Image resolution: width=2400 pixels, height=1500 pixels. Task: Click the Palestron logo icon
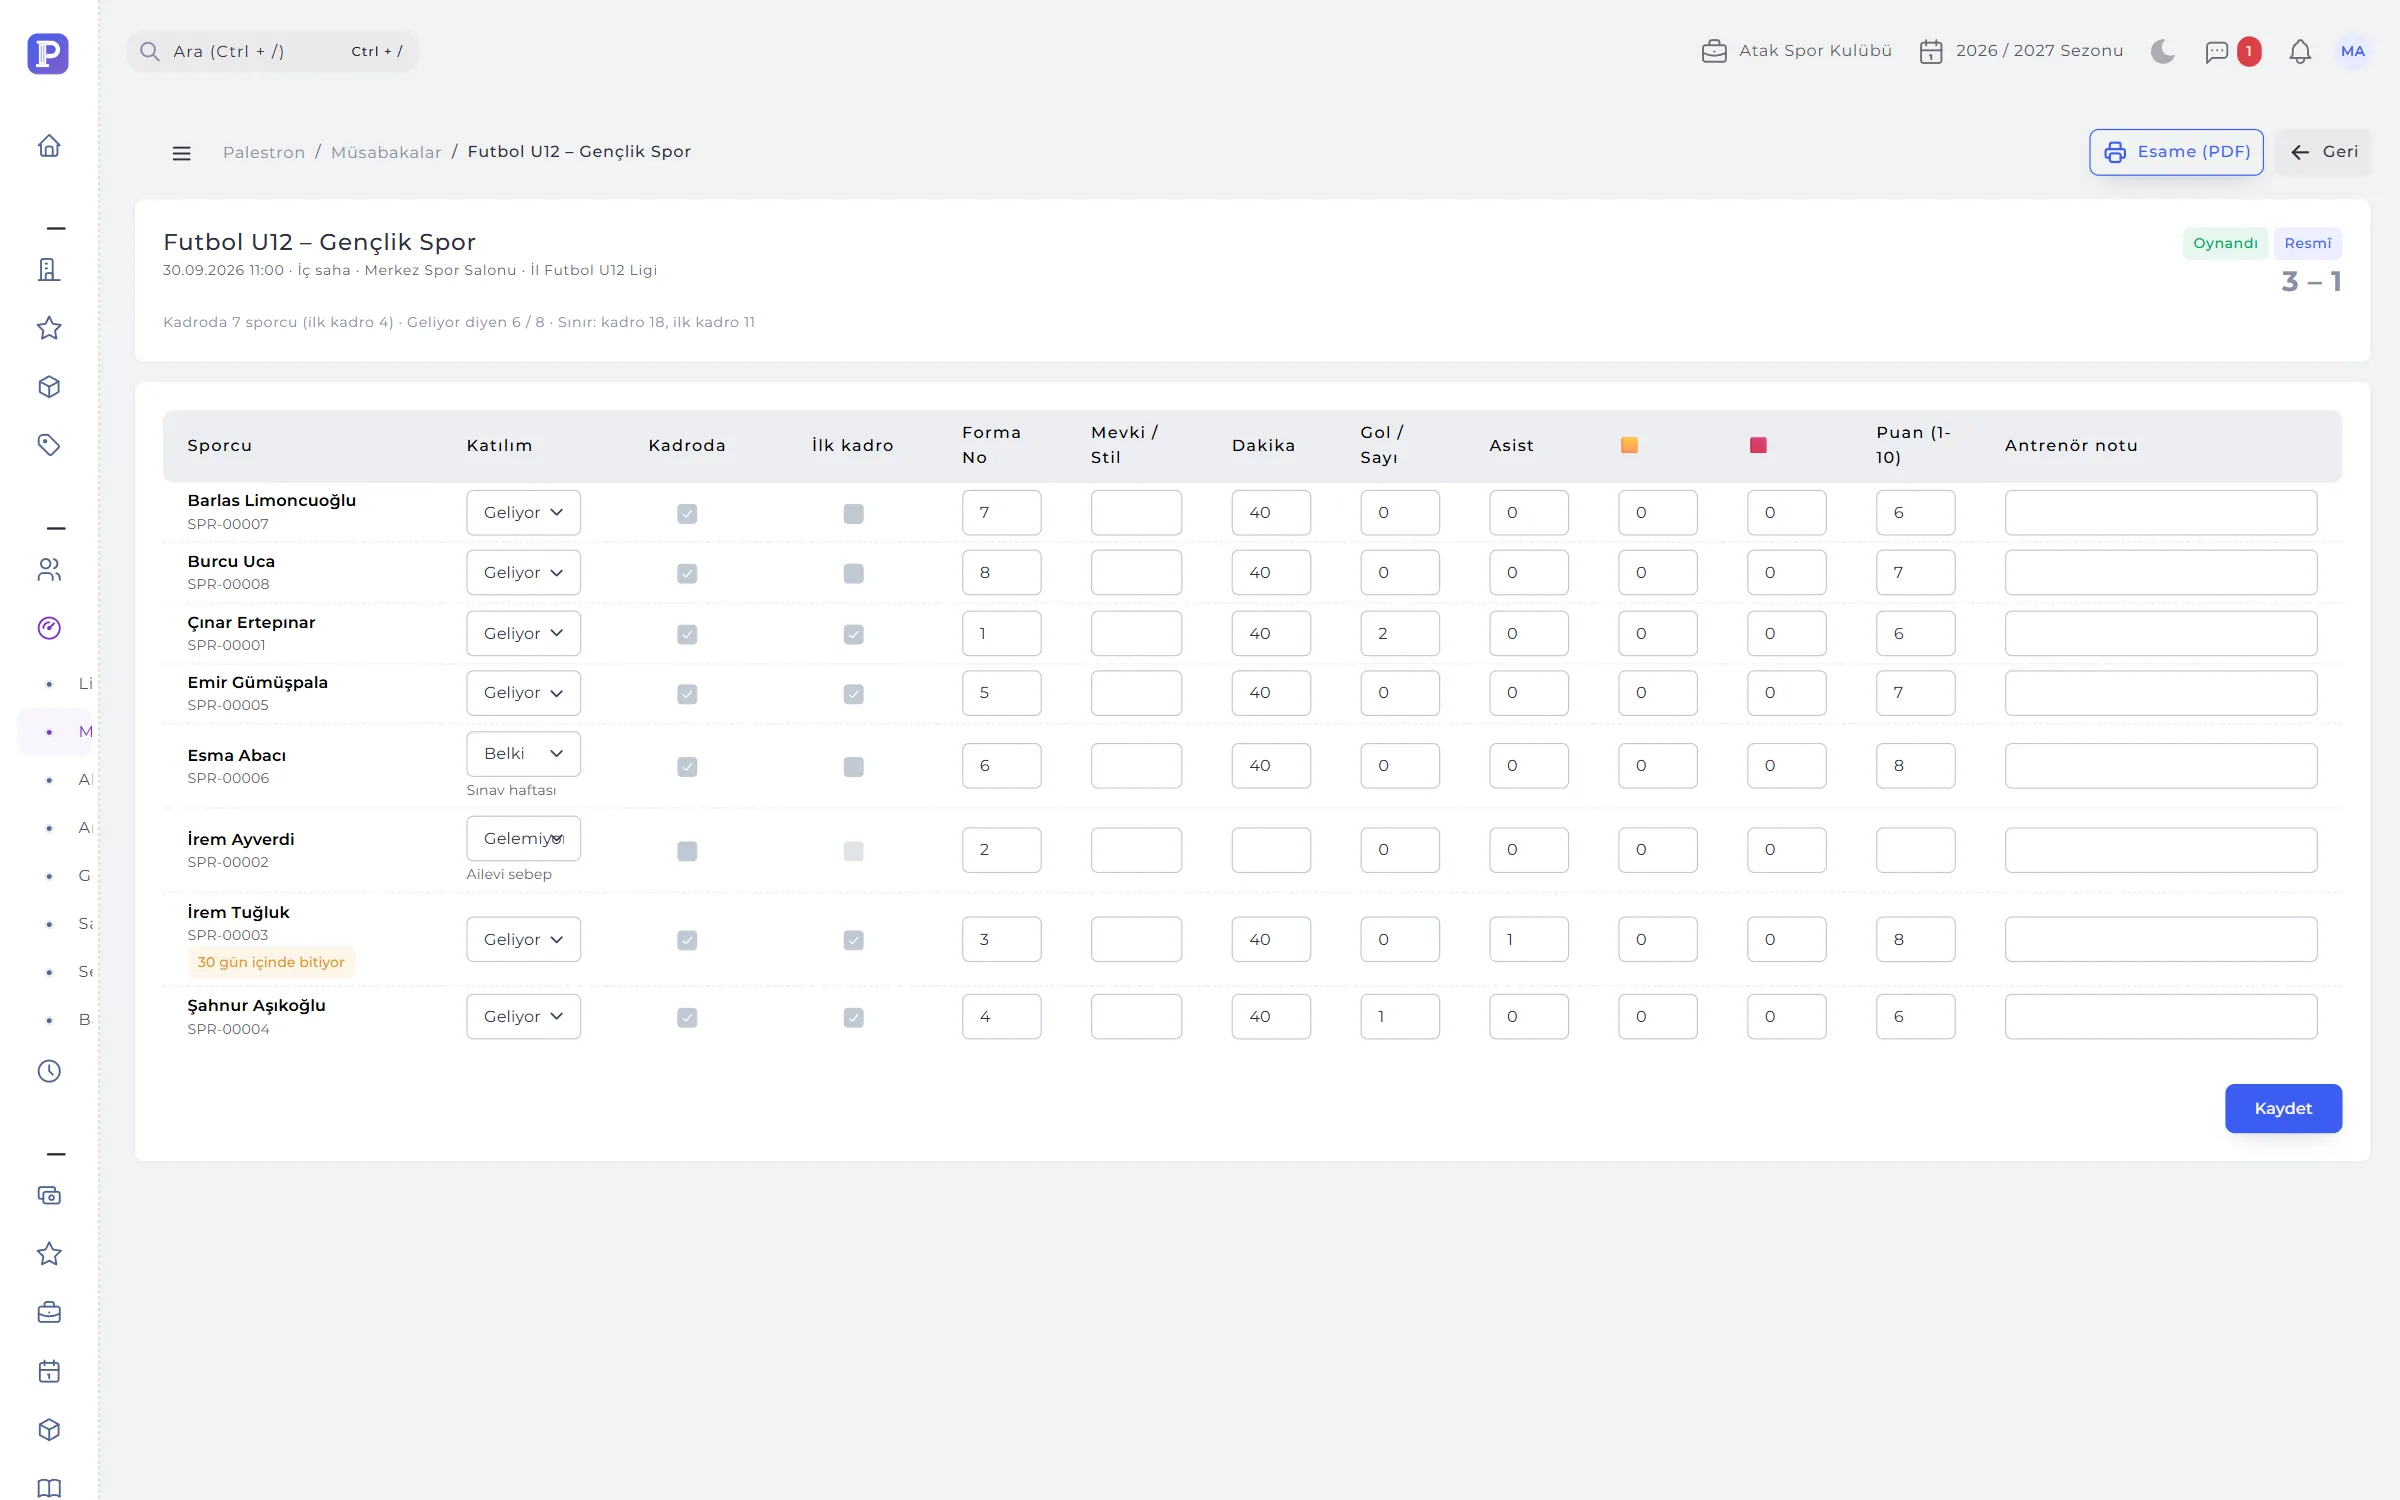(48, 53)
